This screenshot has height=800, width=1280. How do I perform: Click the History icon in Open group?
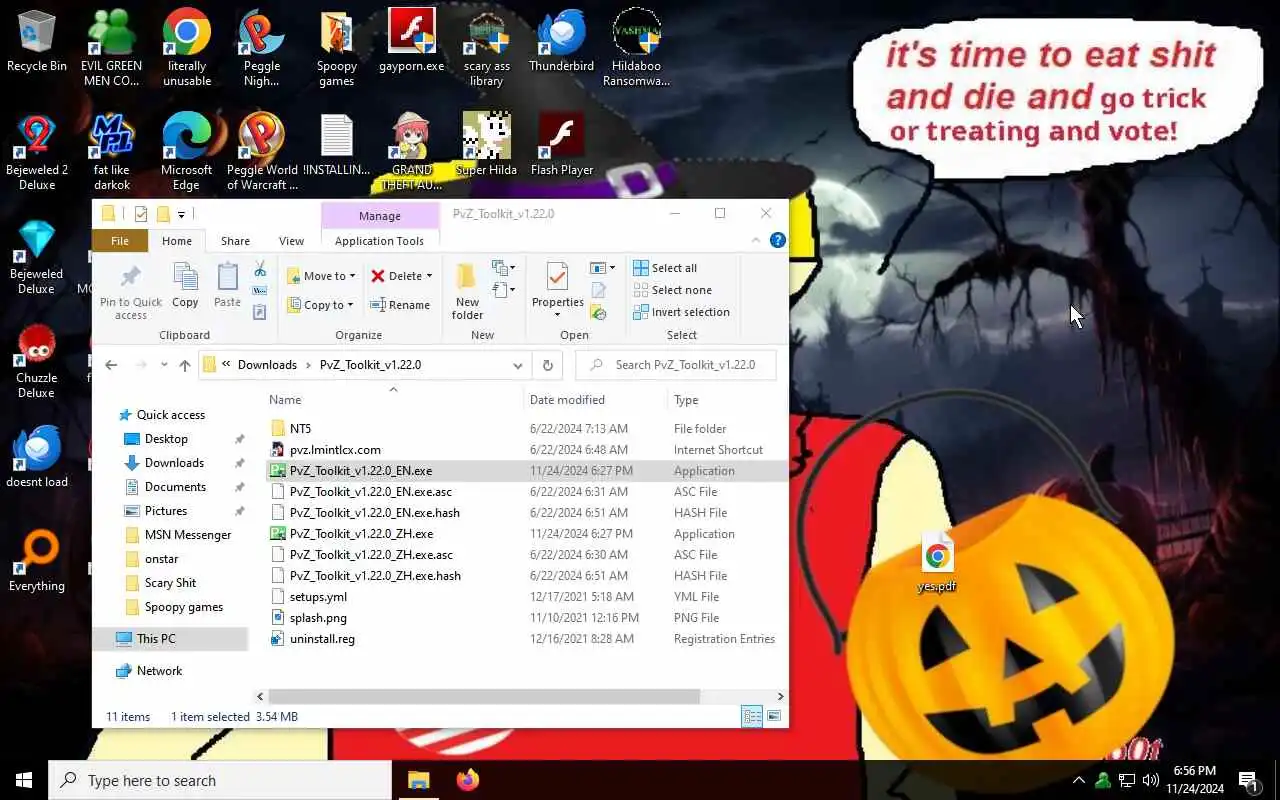tap(599, 313)
